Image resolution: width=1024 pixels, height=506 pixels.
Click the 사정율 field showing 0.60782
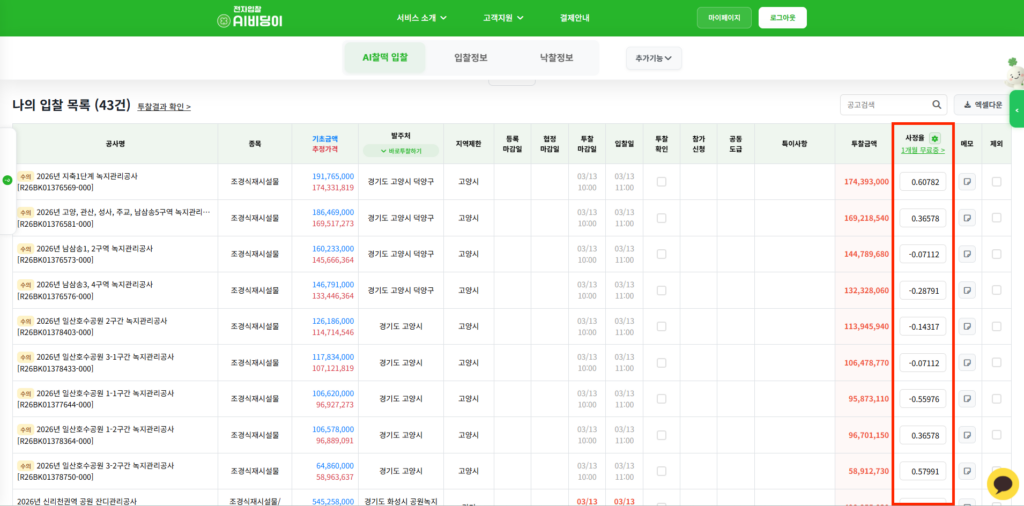pyautogui.click(x=922, y=182)
